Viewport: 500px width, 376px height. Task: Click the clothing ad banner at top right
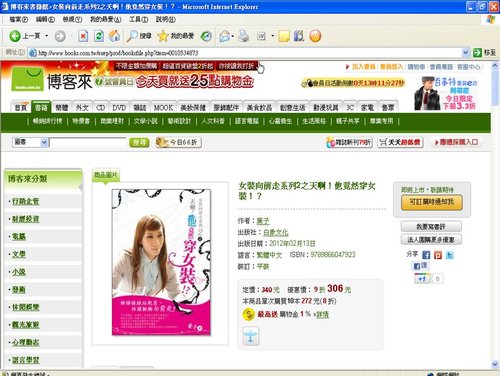click(447, 93)
